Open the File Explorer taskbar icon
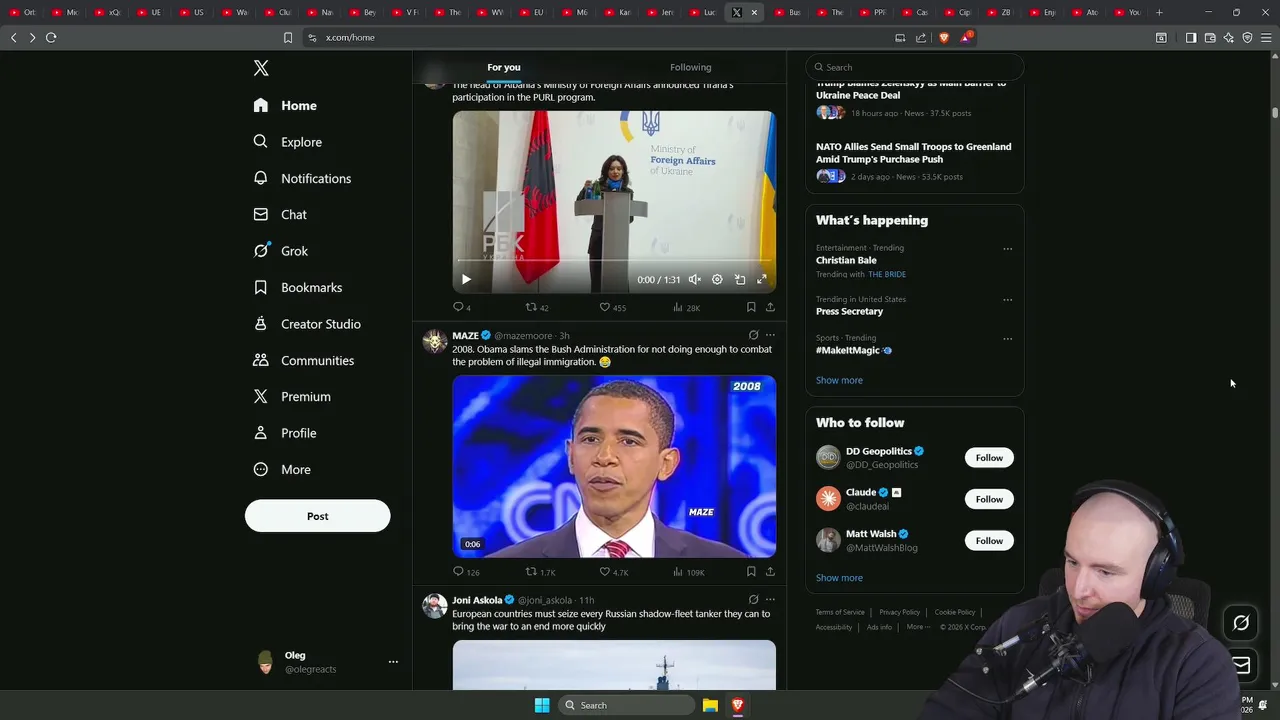The image size is (1280, 720). 710,705
